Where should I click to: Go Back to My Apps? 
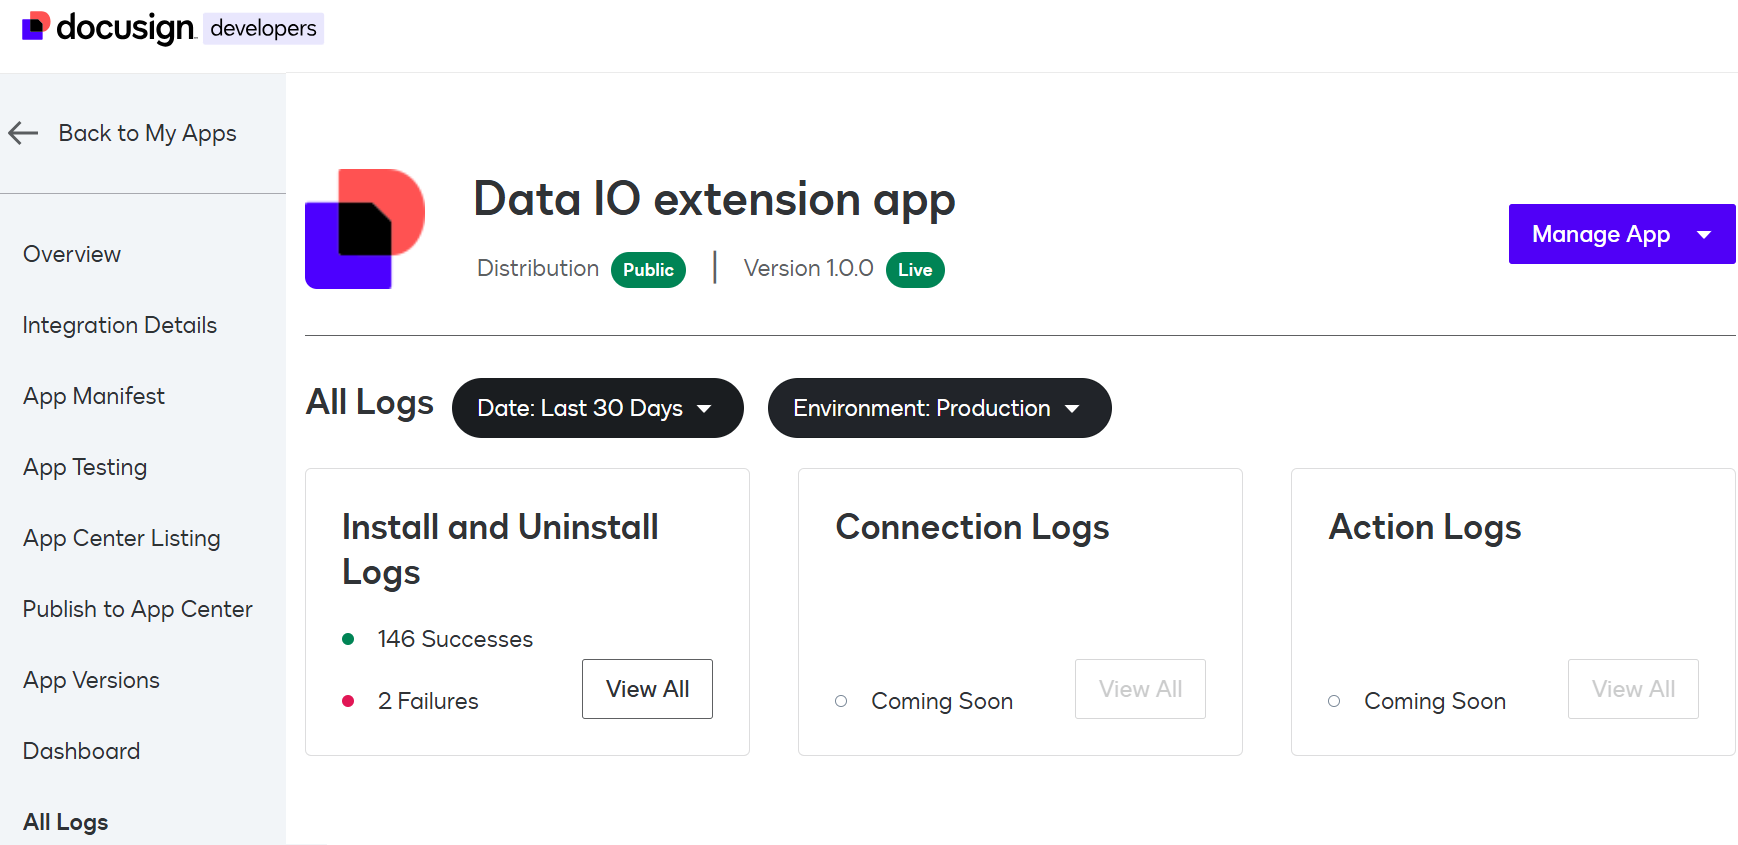pos(147,133)
